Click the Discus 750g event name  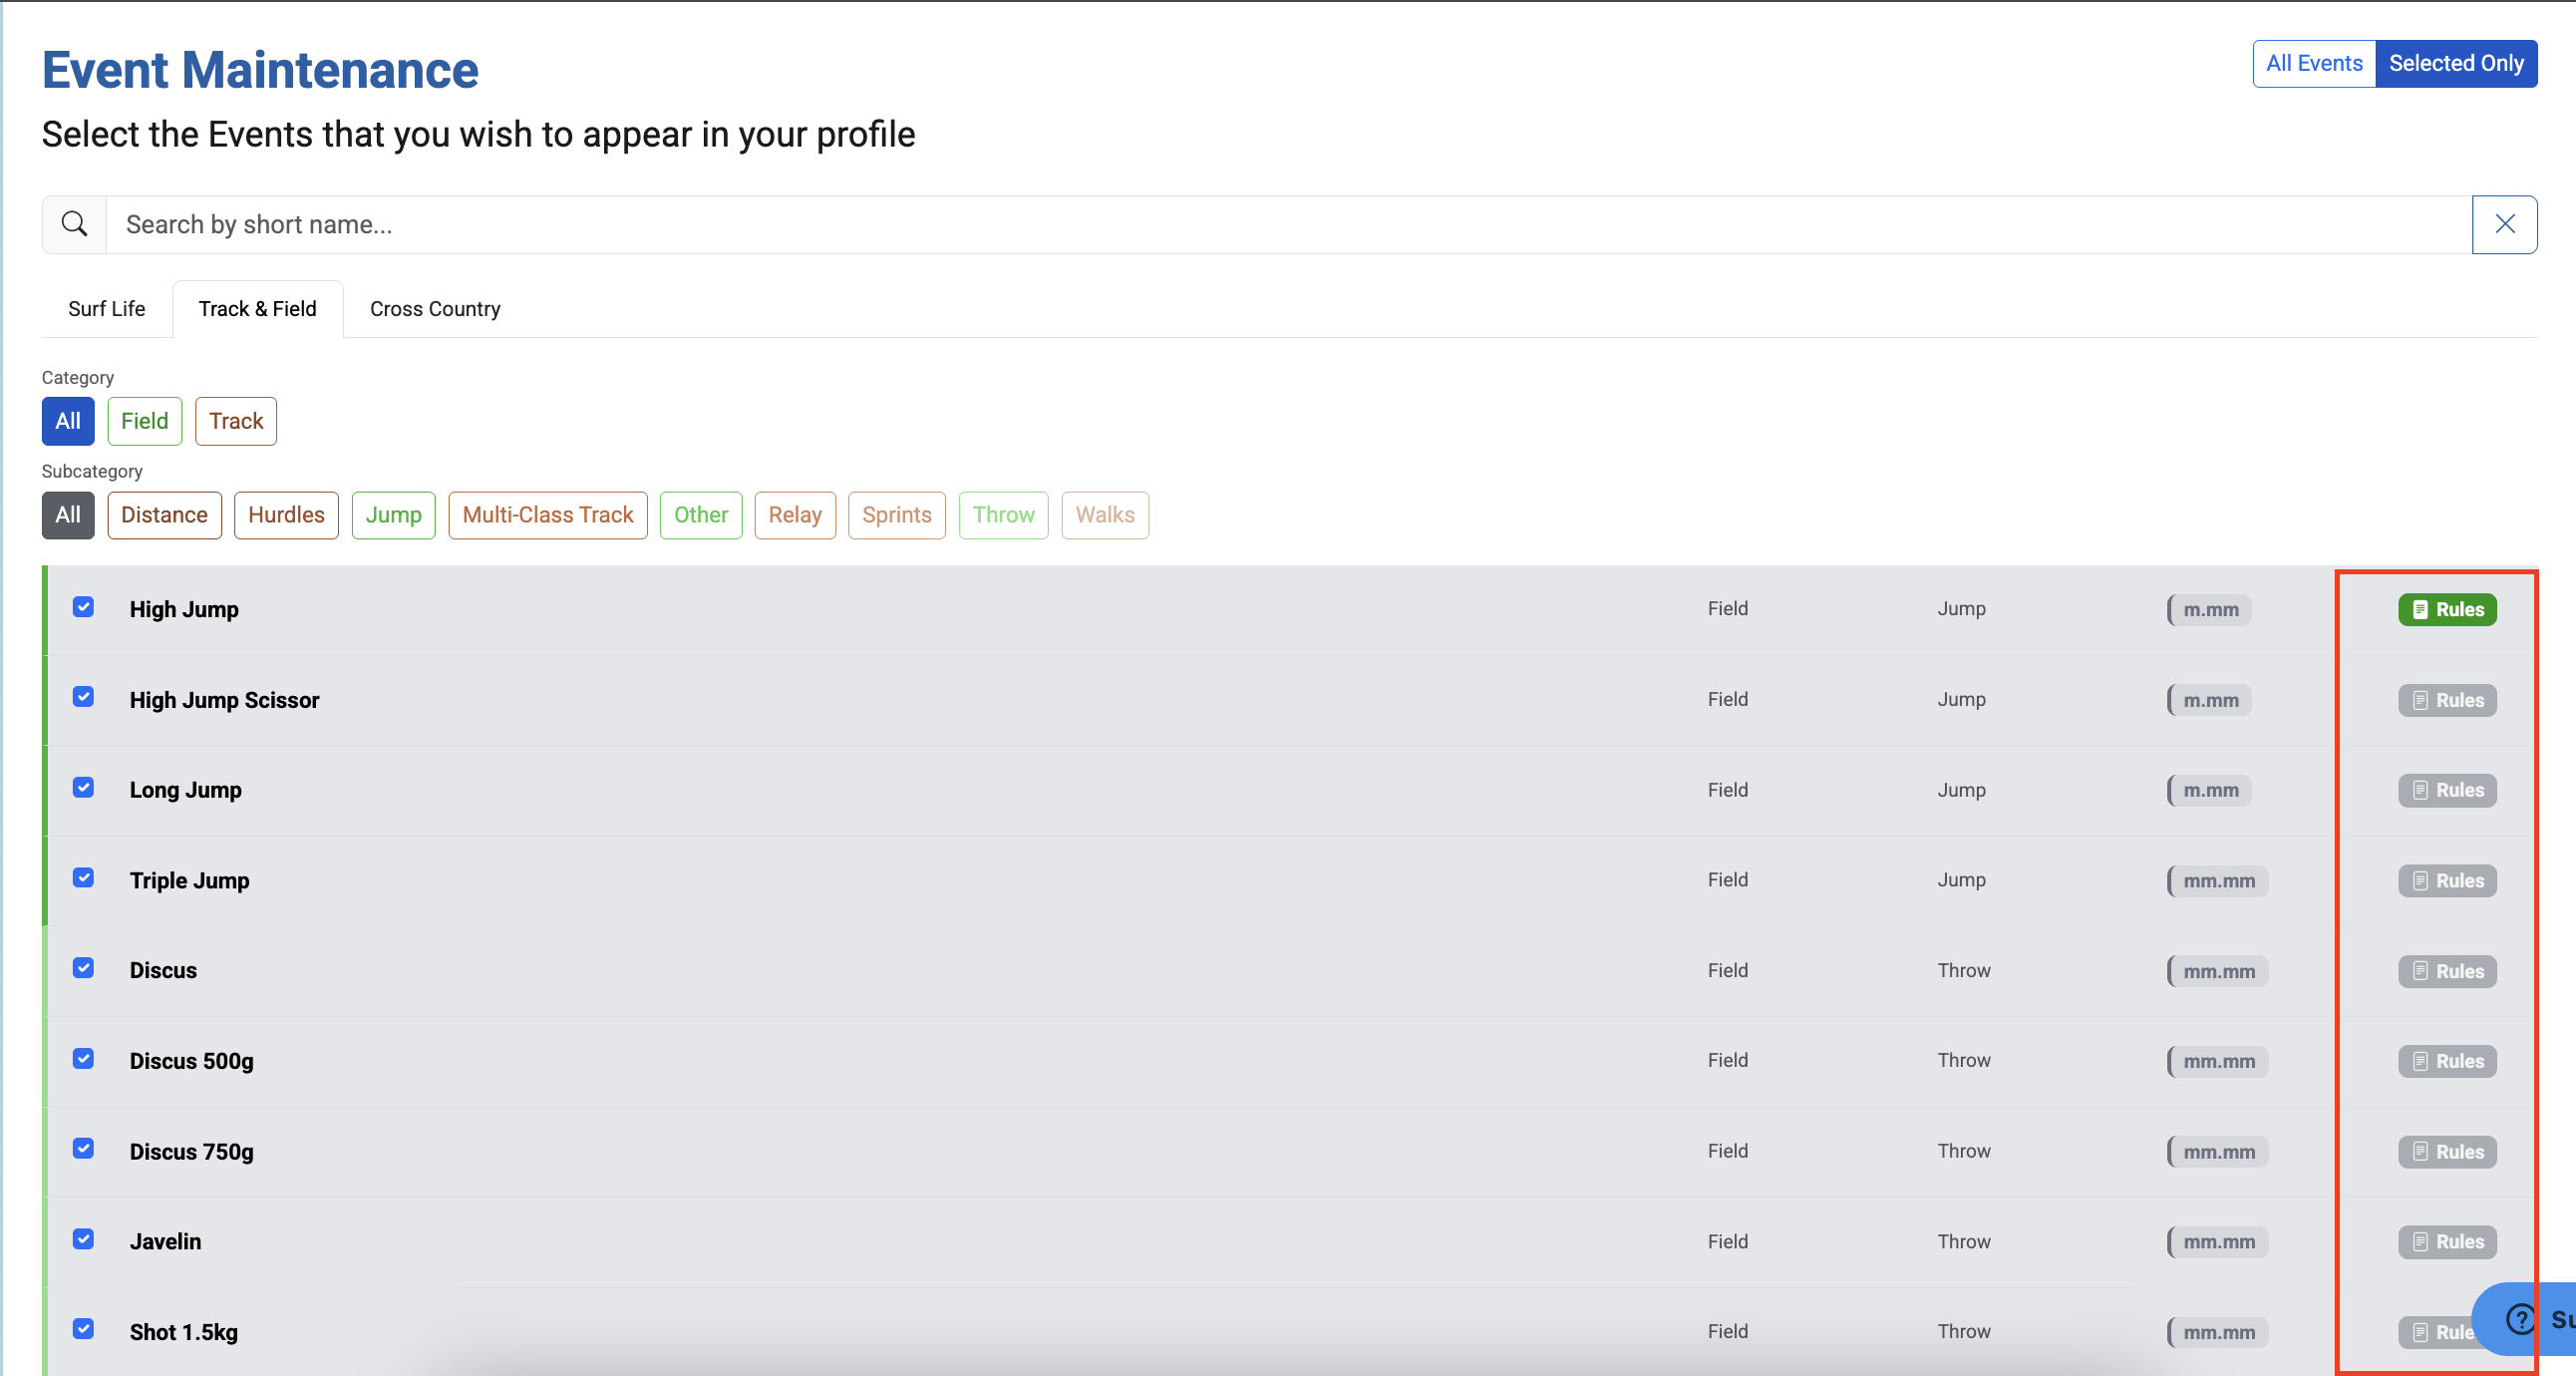click(192, 1152)
